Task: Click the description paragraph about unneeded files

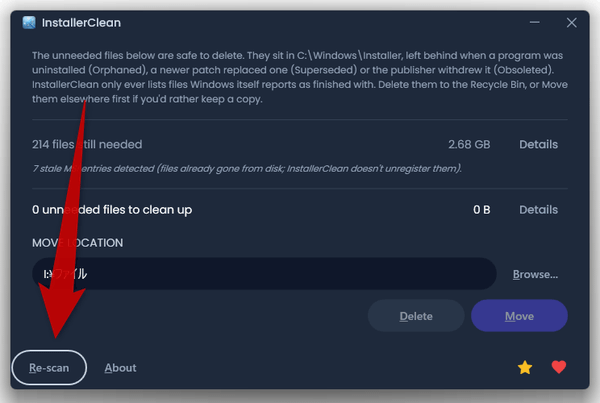Action: (300, 77)
